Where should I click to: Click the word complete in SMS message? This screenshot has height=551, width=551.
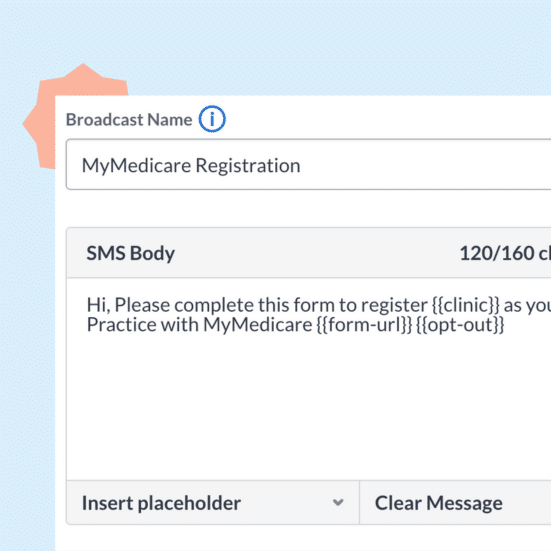pyautogui.click(x=214, y=305)
